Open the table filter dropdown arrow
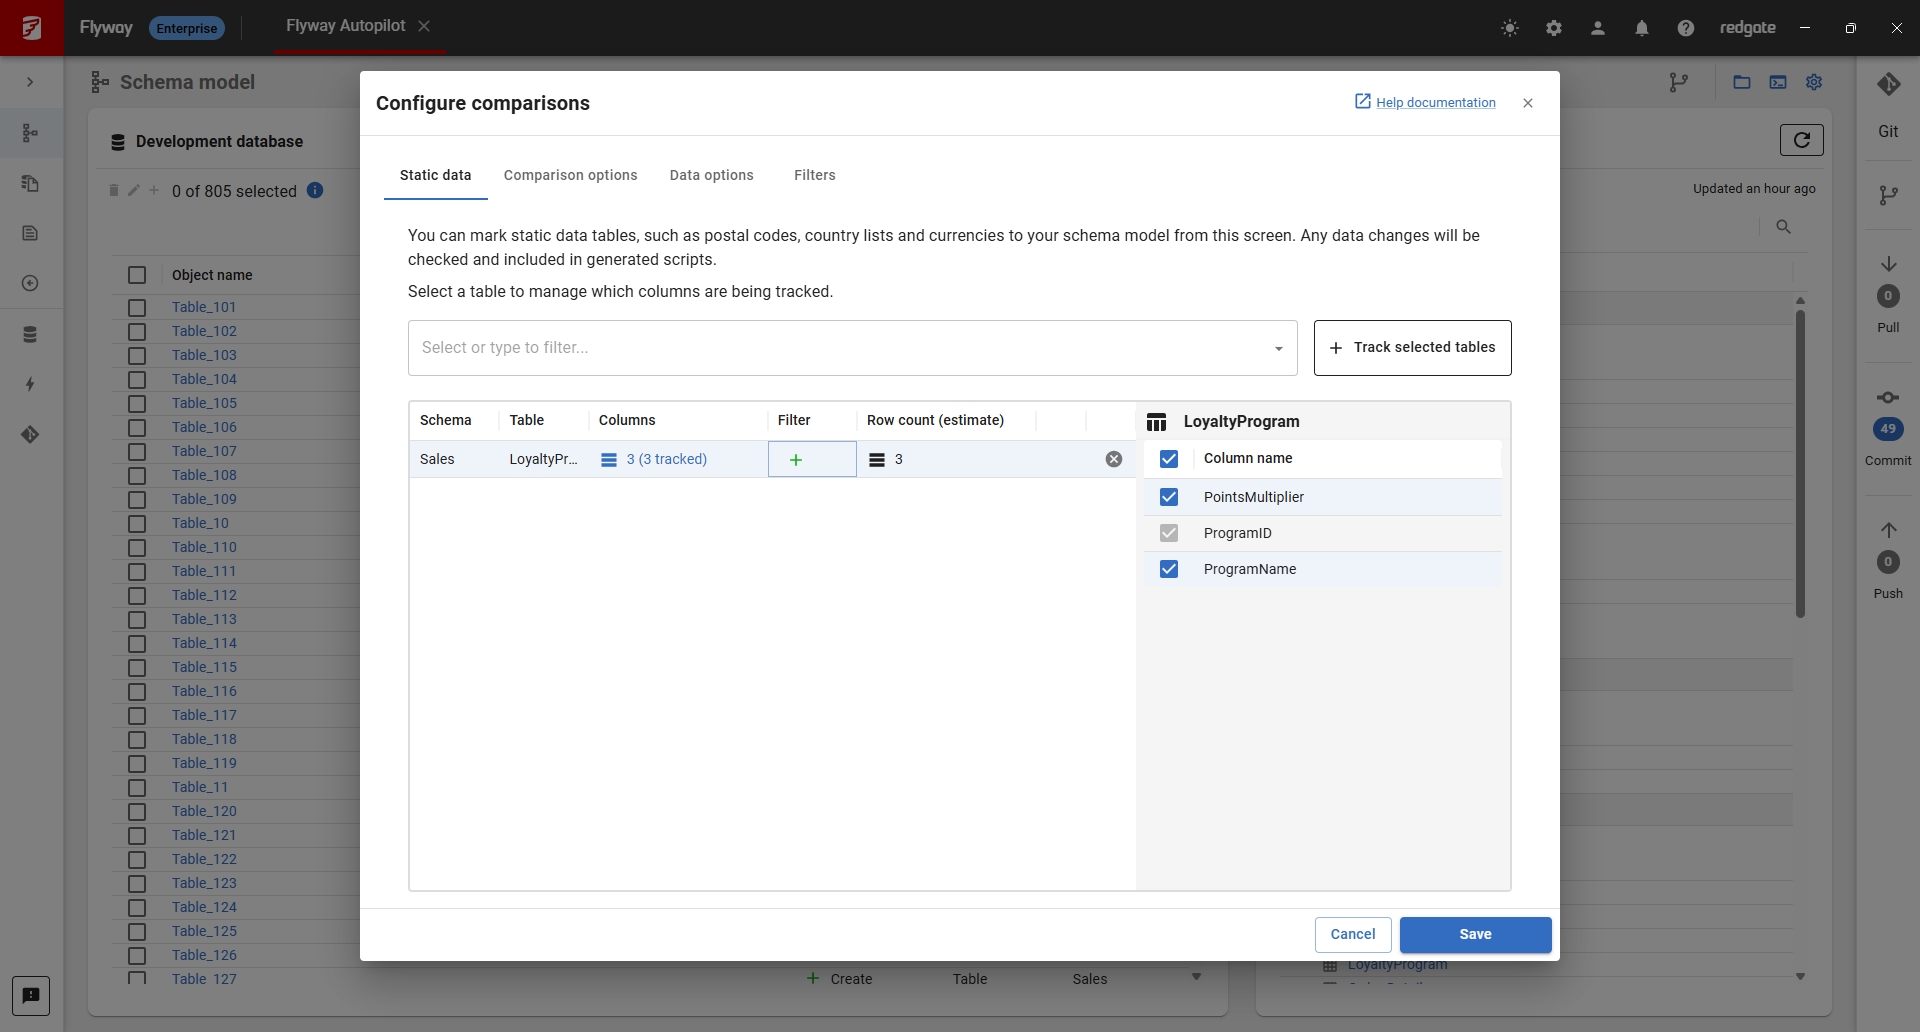This screenshot has height=1032, width=1920. 1278,348
